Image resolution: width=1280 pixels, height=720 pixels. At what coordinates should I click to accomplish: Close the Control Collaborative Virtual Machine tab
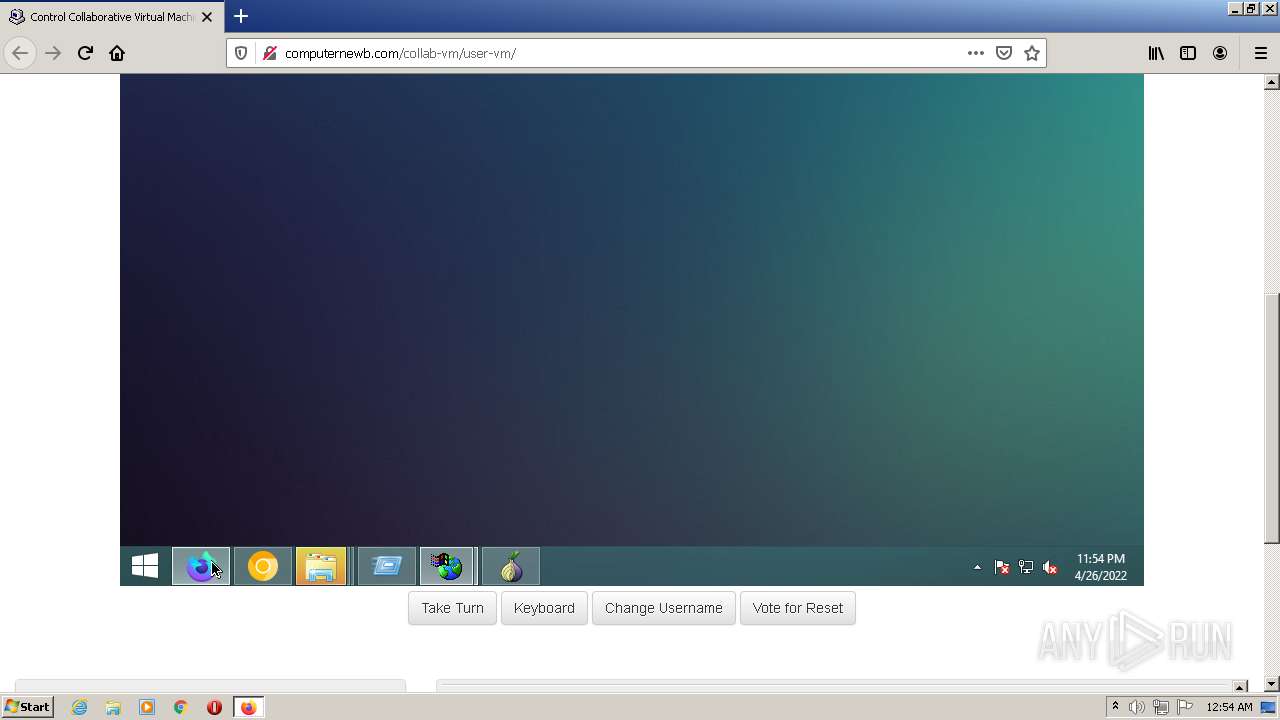(207, 17)
